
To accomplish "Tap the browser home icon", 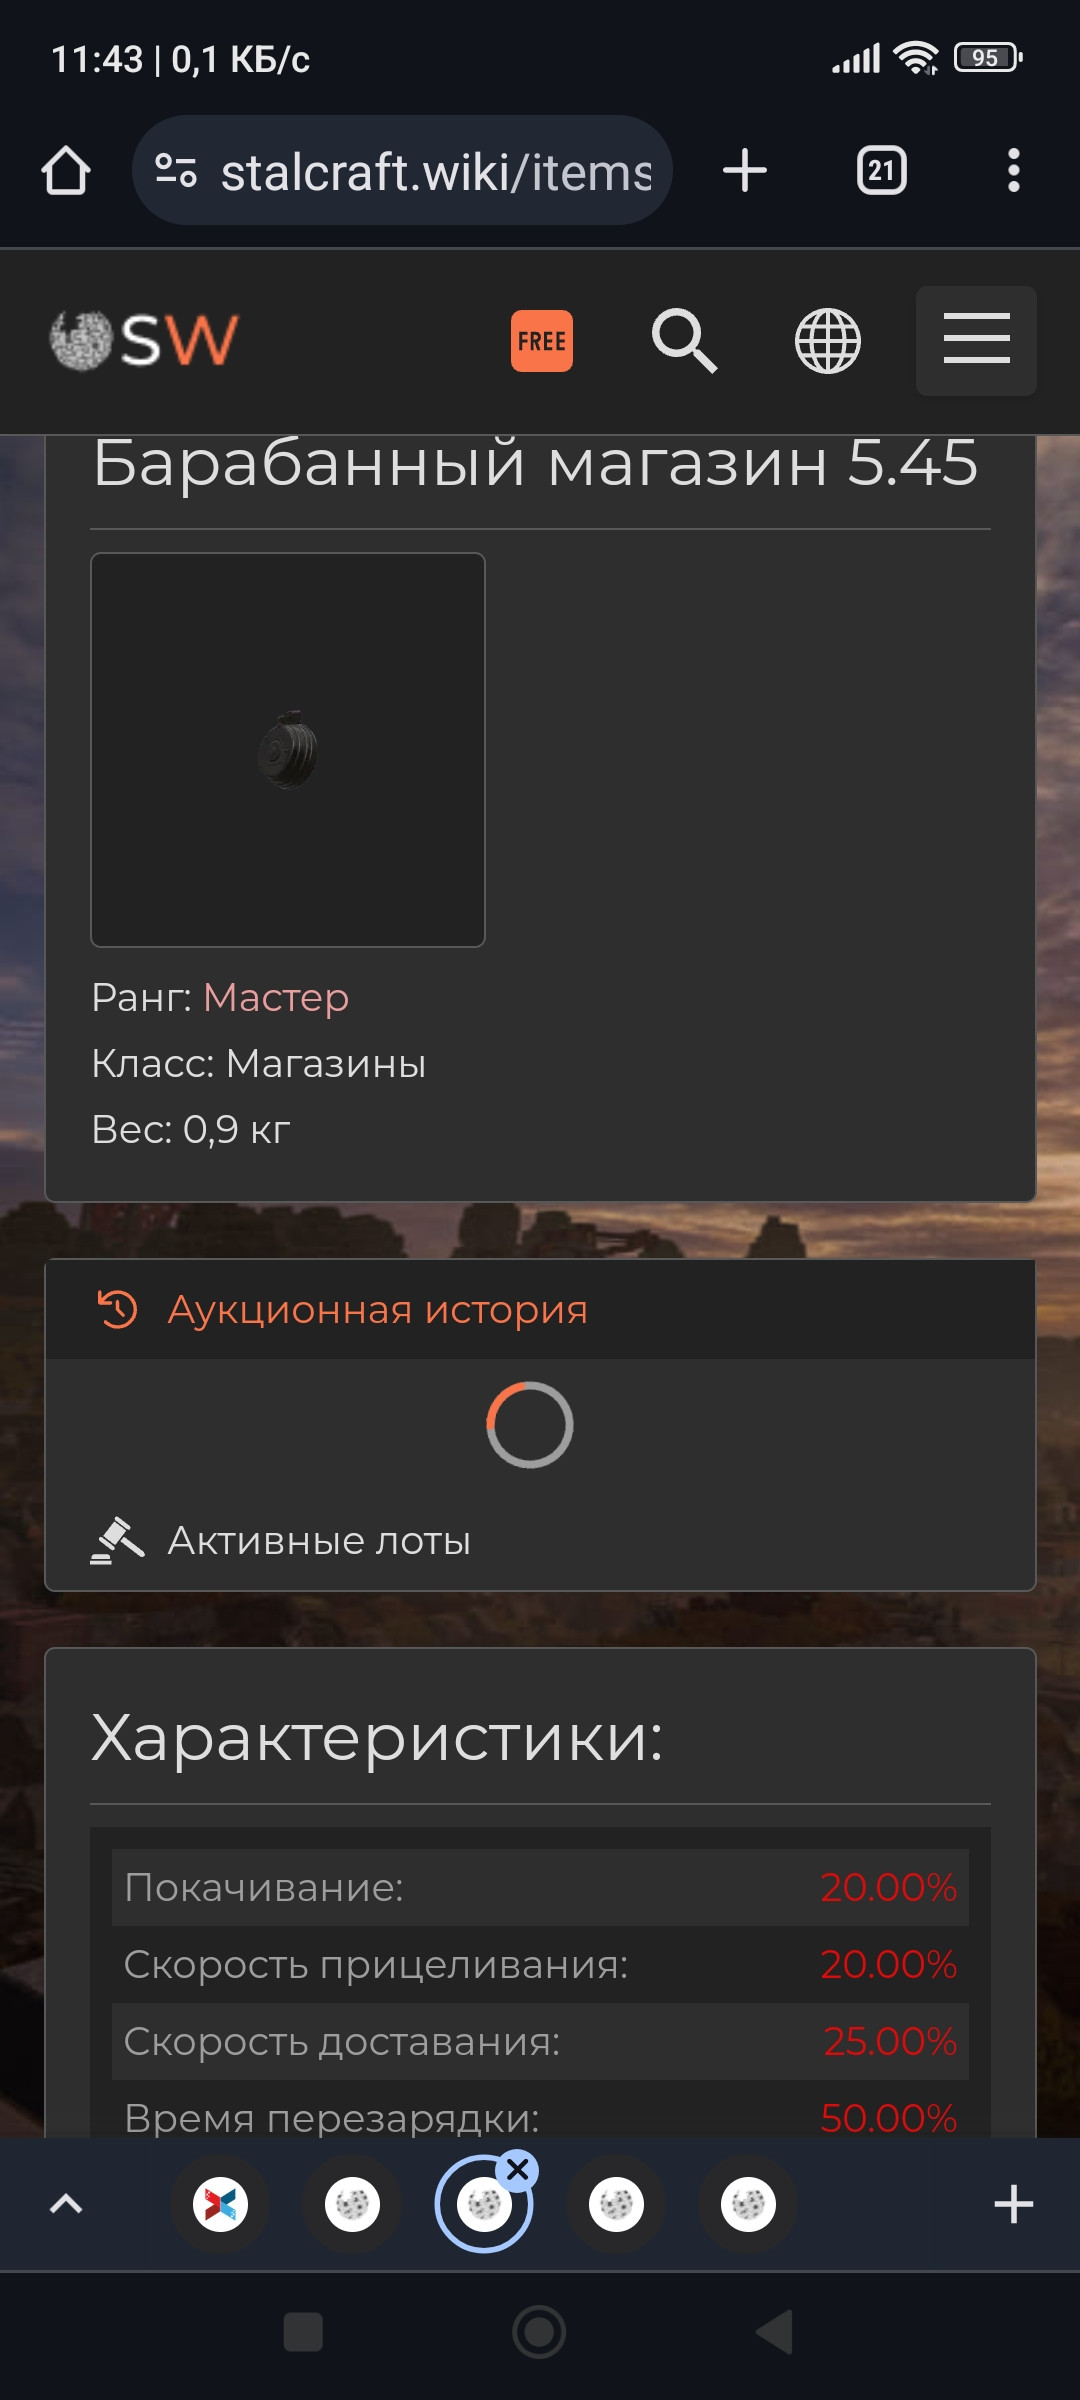I will click(x=66, y=171).
